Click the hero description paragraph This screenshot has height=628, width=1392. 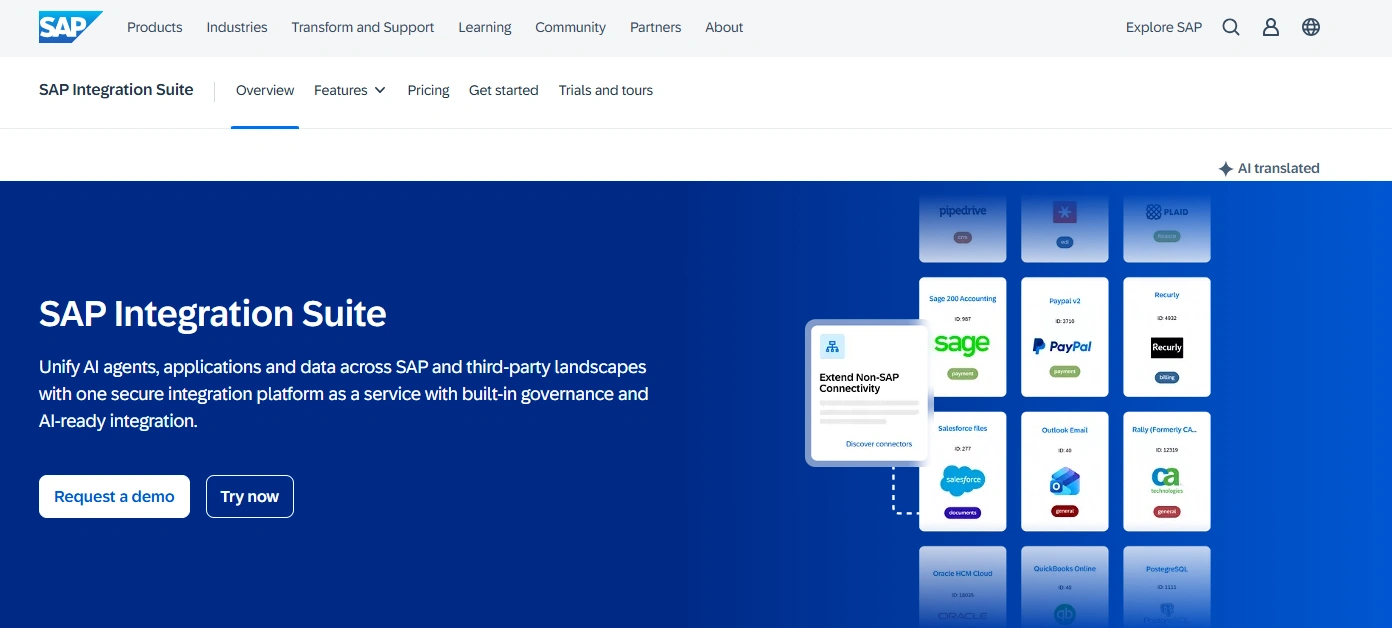(344, 394)
